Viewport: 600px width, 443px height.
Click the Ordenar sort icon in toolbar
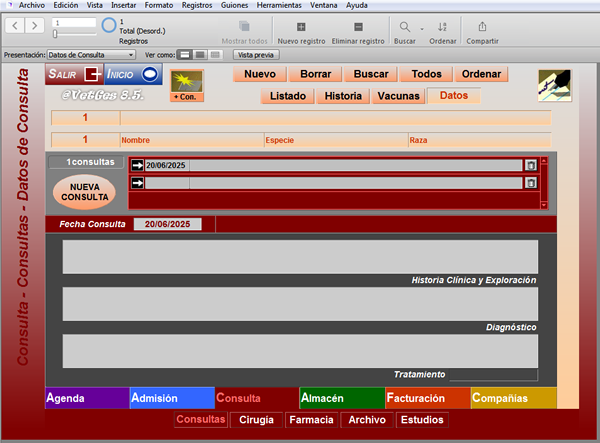442,27
